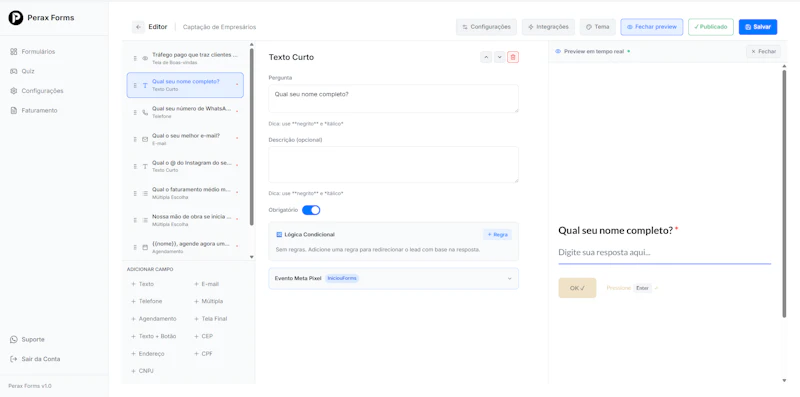Add a '+ CPF' field
The width and height of the screenshot is (800, 397).
204,354
